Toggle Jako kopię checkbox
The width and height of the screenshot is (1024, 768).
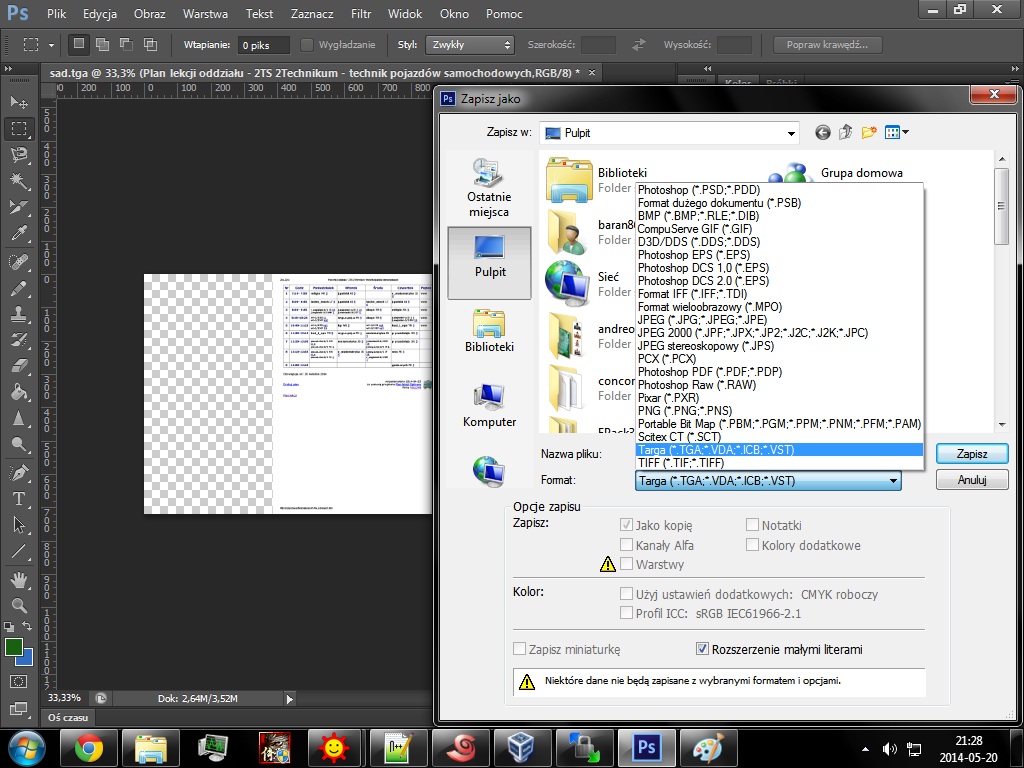point(626,524)
